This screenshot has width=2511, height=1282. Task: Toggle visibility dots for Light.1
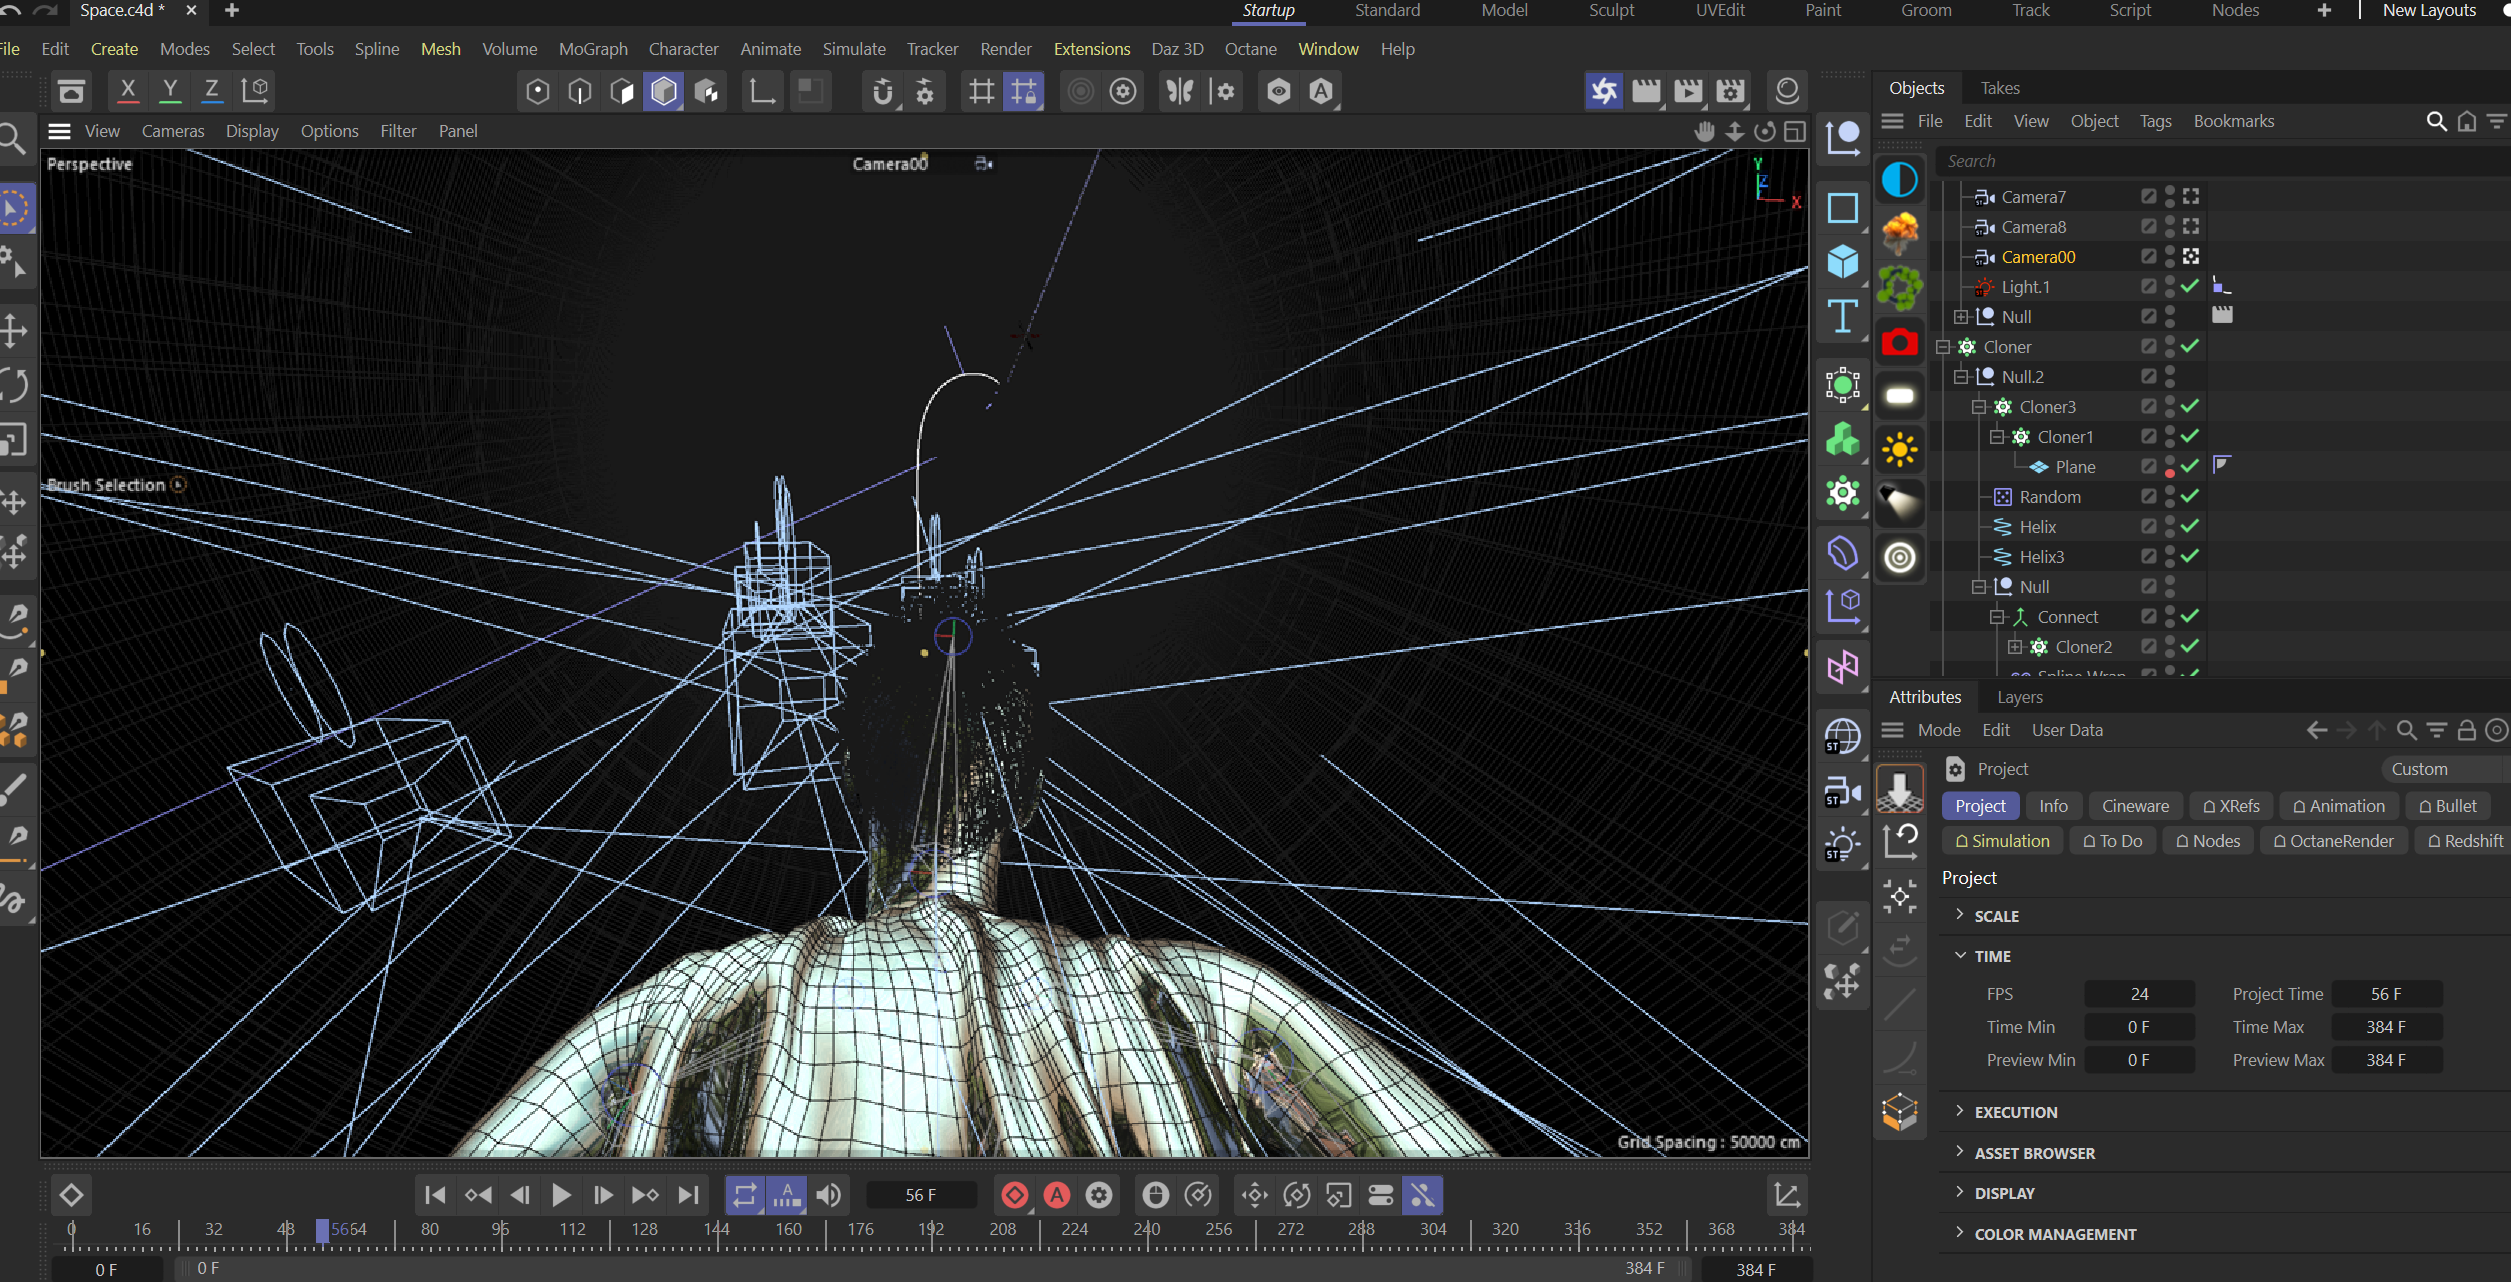pos(2168,287)
